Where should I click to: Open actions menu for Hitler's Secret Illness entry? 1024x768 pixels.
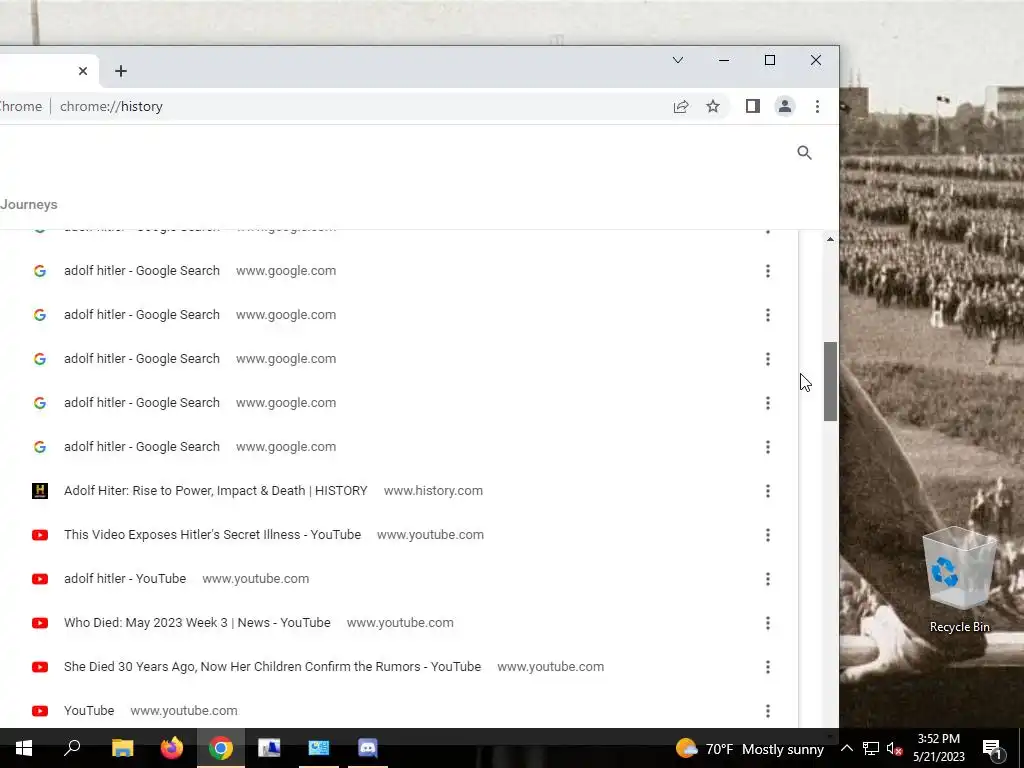[768, 535]
